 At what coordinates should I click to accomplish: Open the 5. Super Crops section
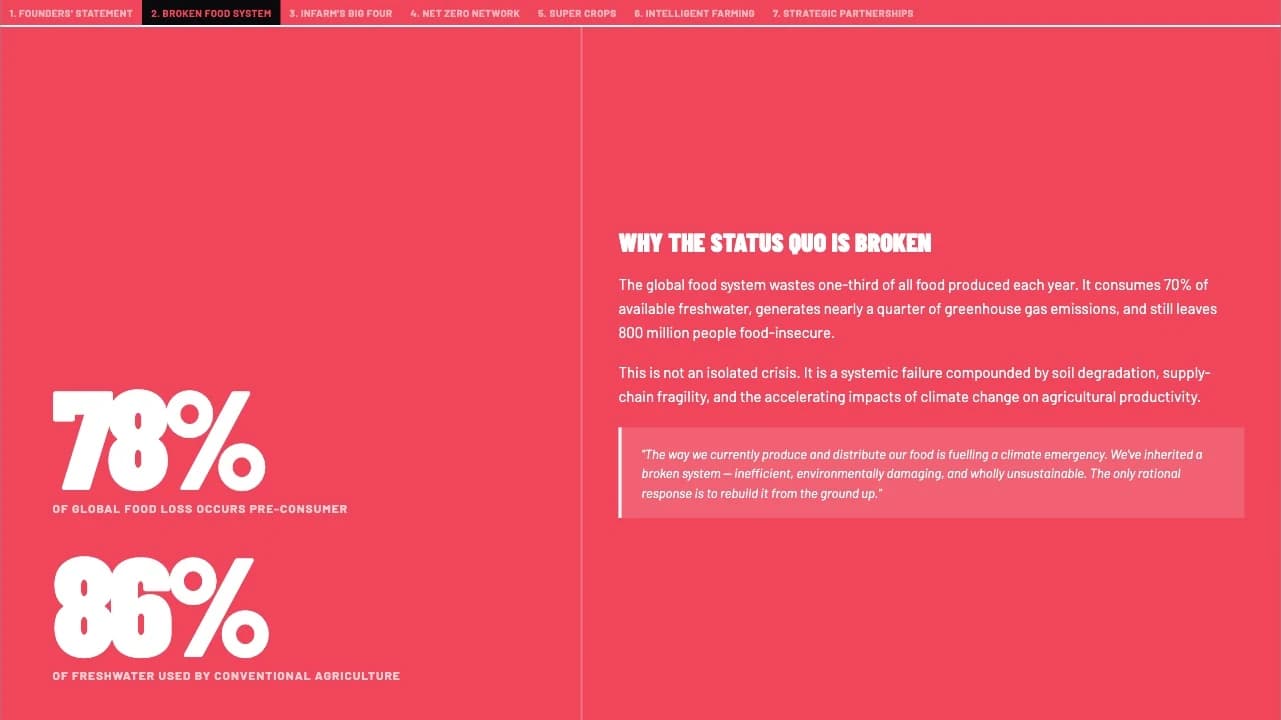tap(577, 13)
